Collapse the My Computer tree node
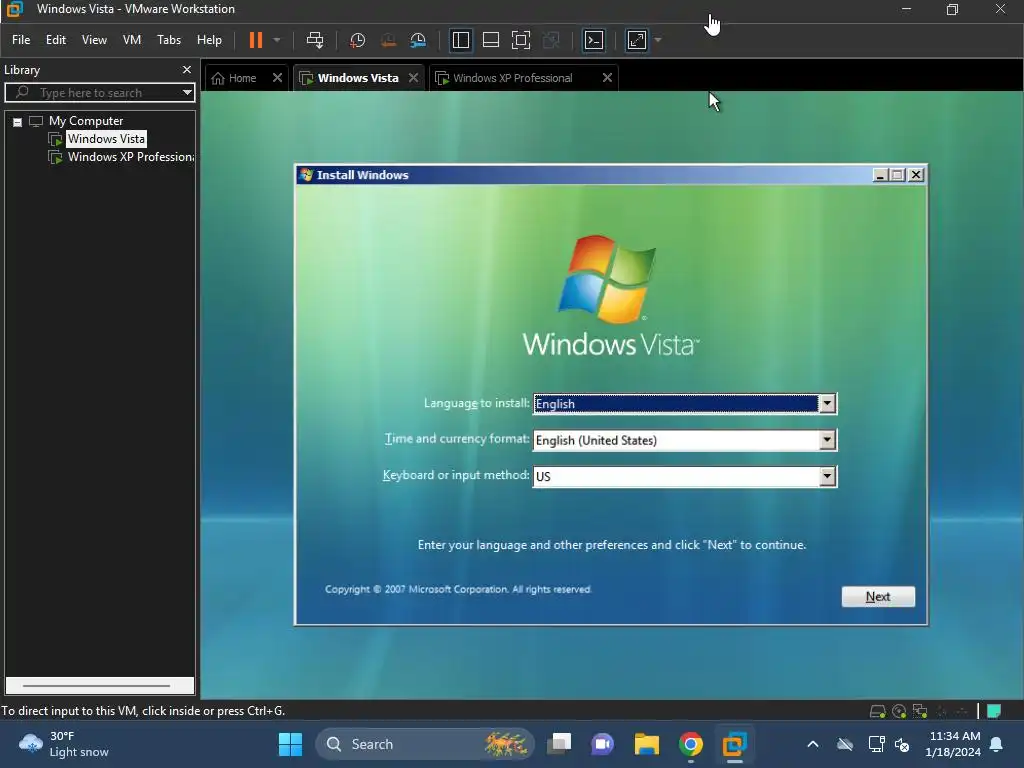The width and height of the screenshot is (1024, 768). click(x=18, y=121)
